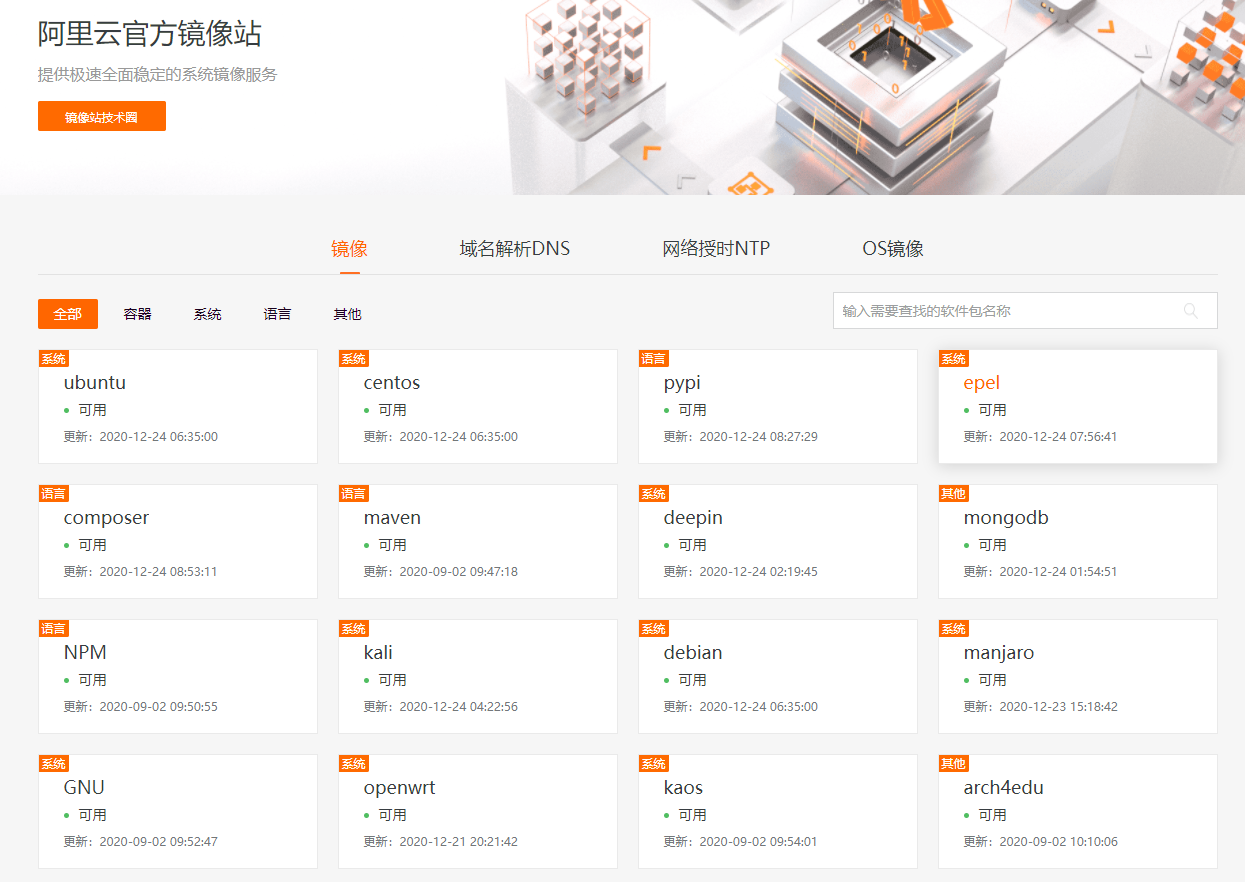
Task: Click update time 2020-09-02 10:10:06
Action: 1059,842
